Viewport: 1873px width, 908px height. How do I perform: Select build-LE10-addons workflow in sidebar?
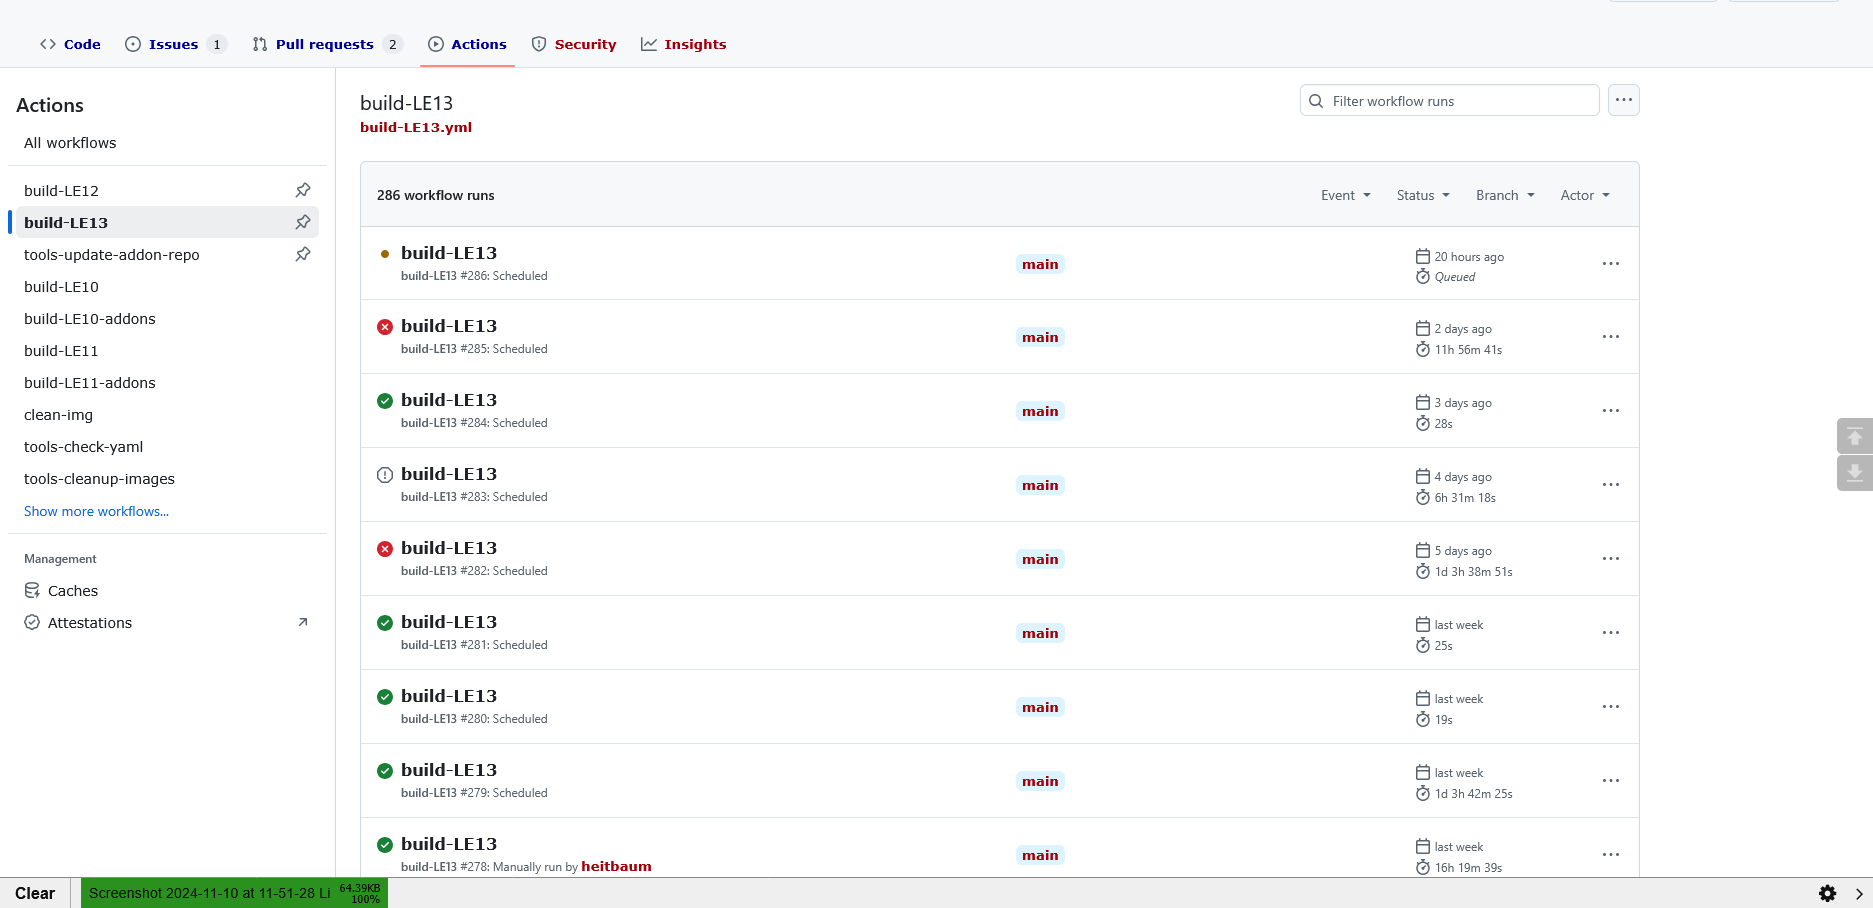(90, 319)
